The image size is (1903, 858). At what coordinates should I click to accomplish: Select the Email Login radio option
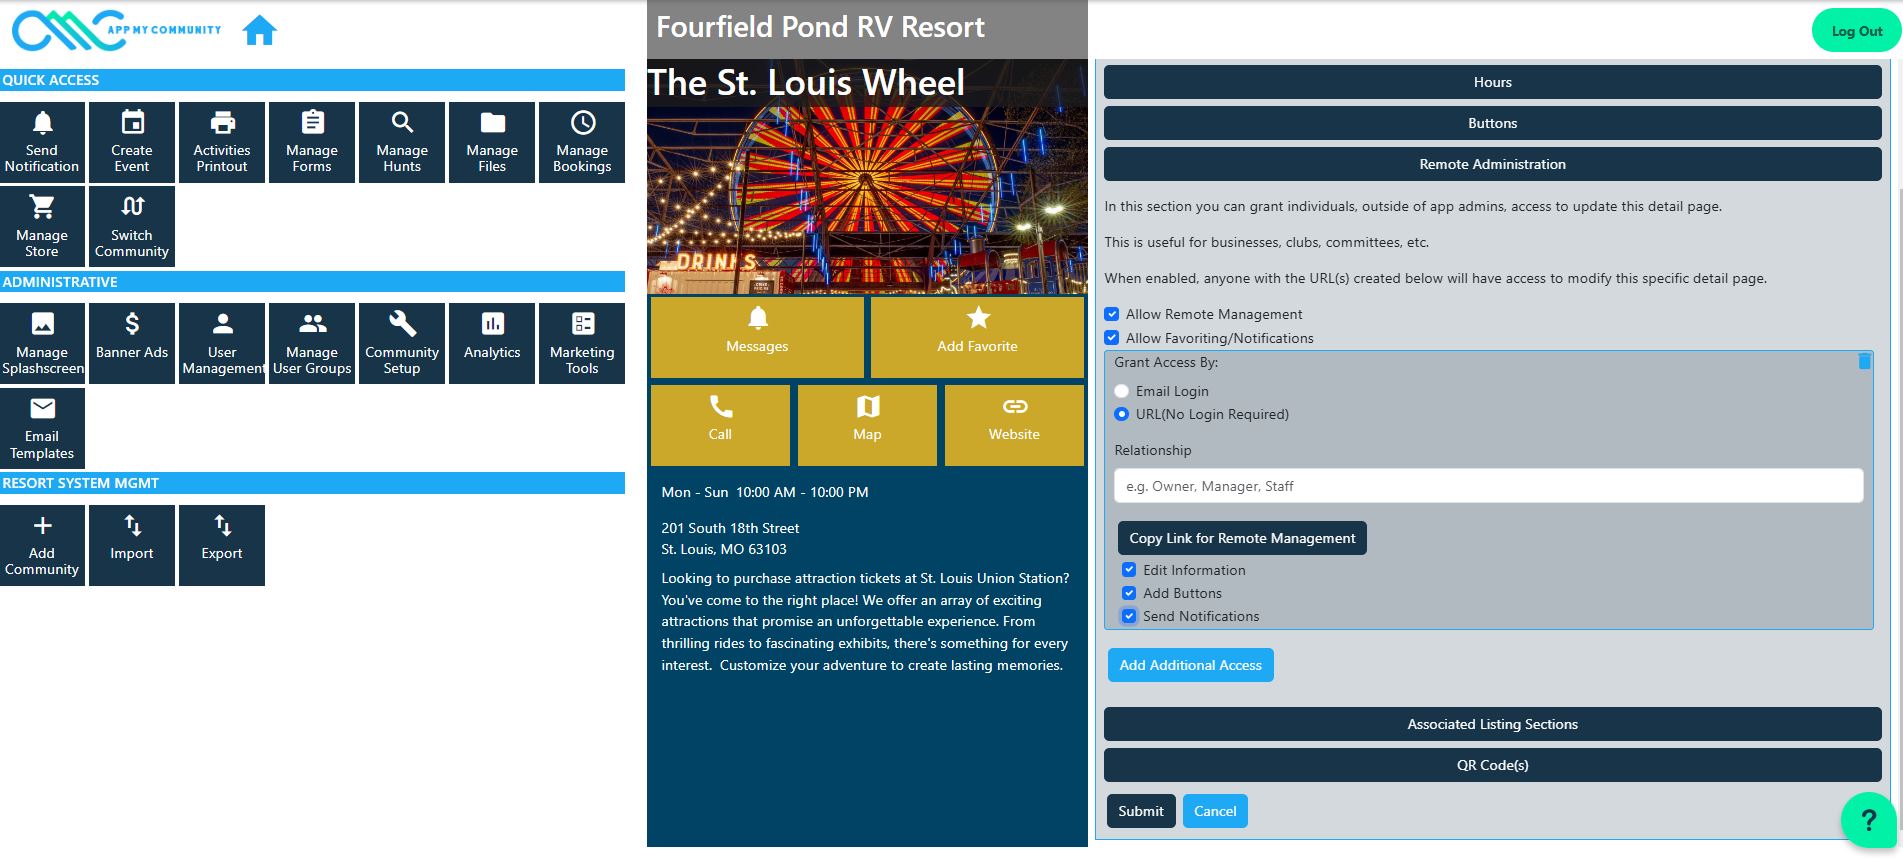(x=1122, y=391)
